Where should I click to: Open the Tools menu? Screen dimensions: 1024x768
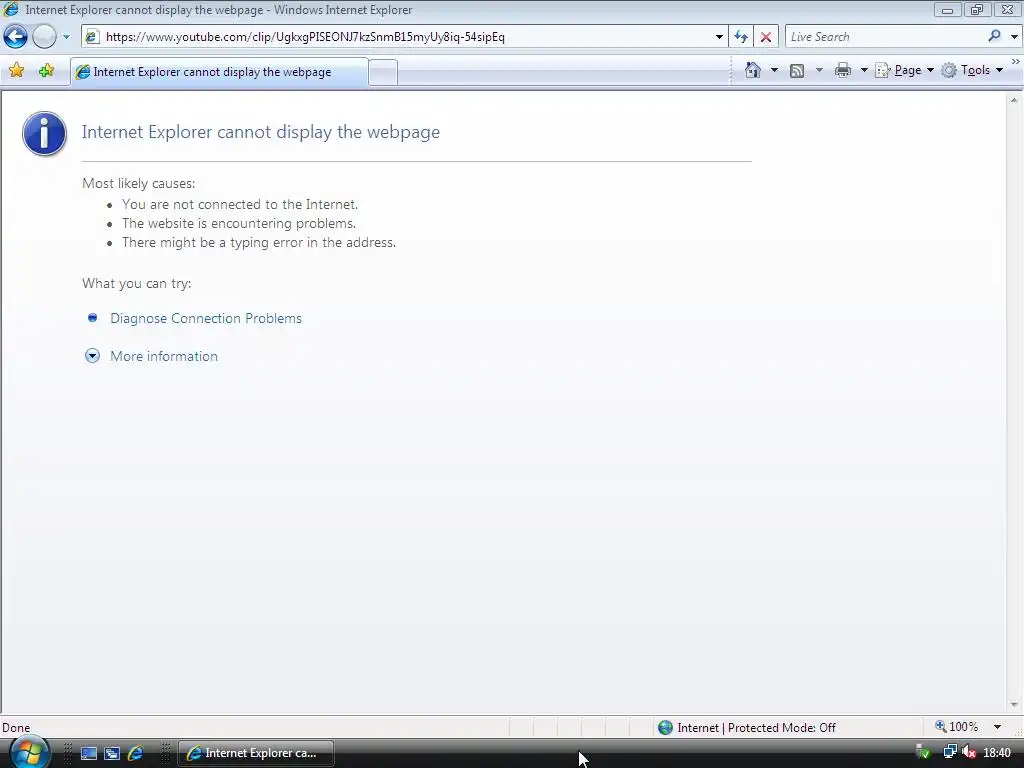click(x=972, y=70)
